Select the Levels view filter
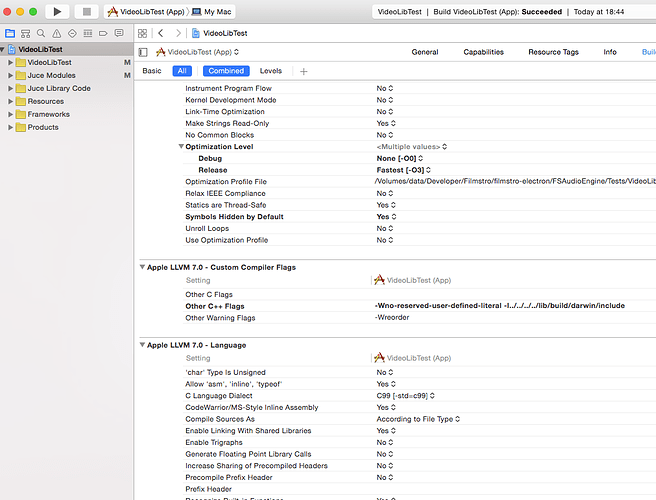 (x=271, y=71)
